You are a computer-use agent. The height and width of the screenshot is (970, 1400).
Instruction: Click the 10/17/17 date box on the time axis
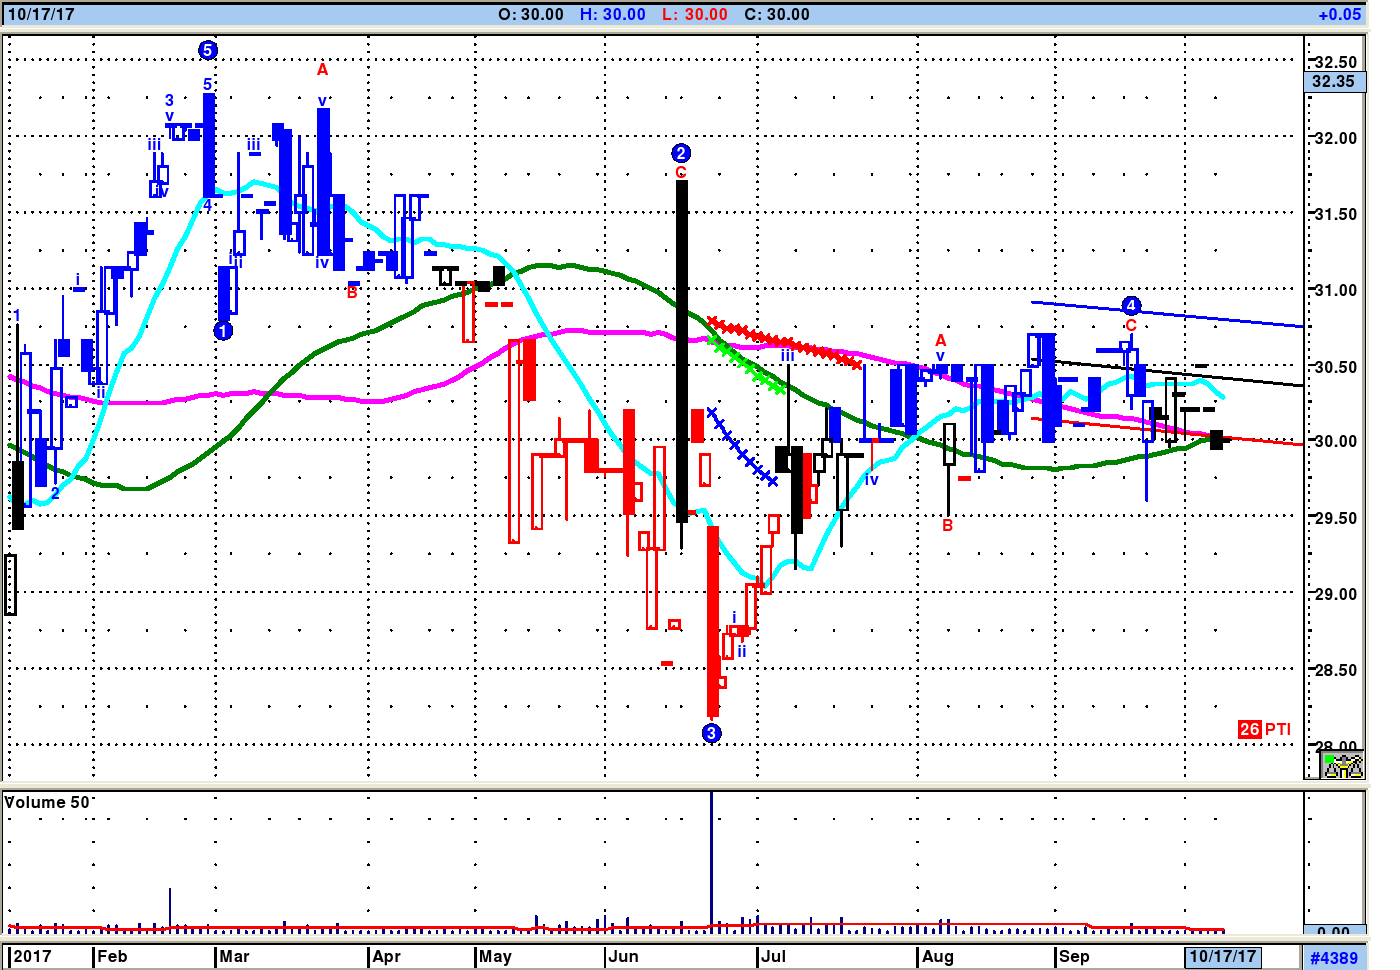1222,956
